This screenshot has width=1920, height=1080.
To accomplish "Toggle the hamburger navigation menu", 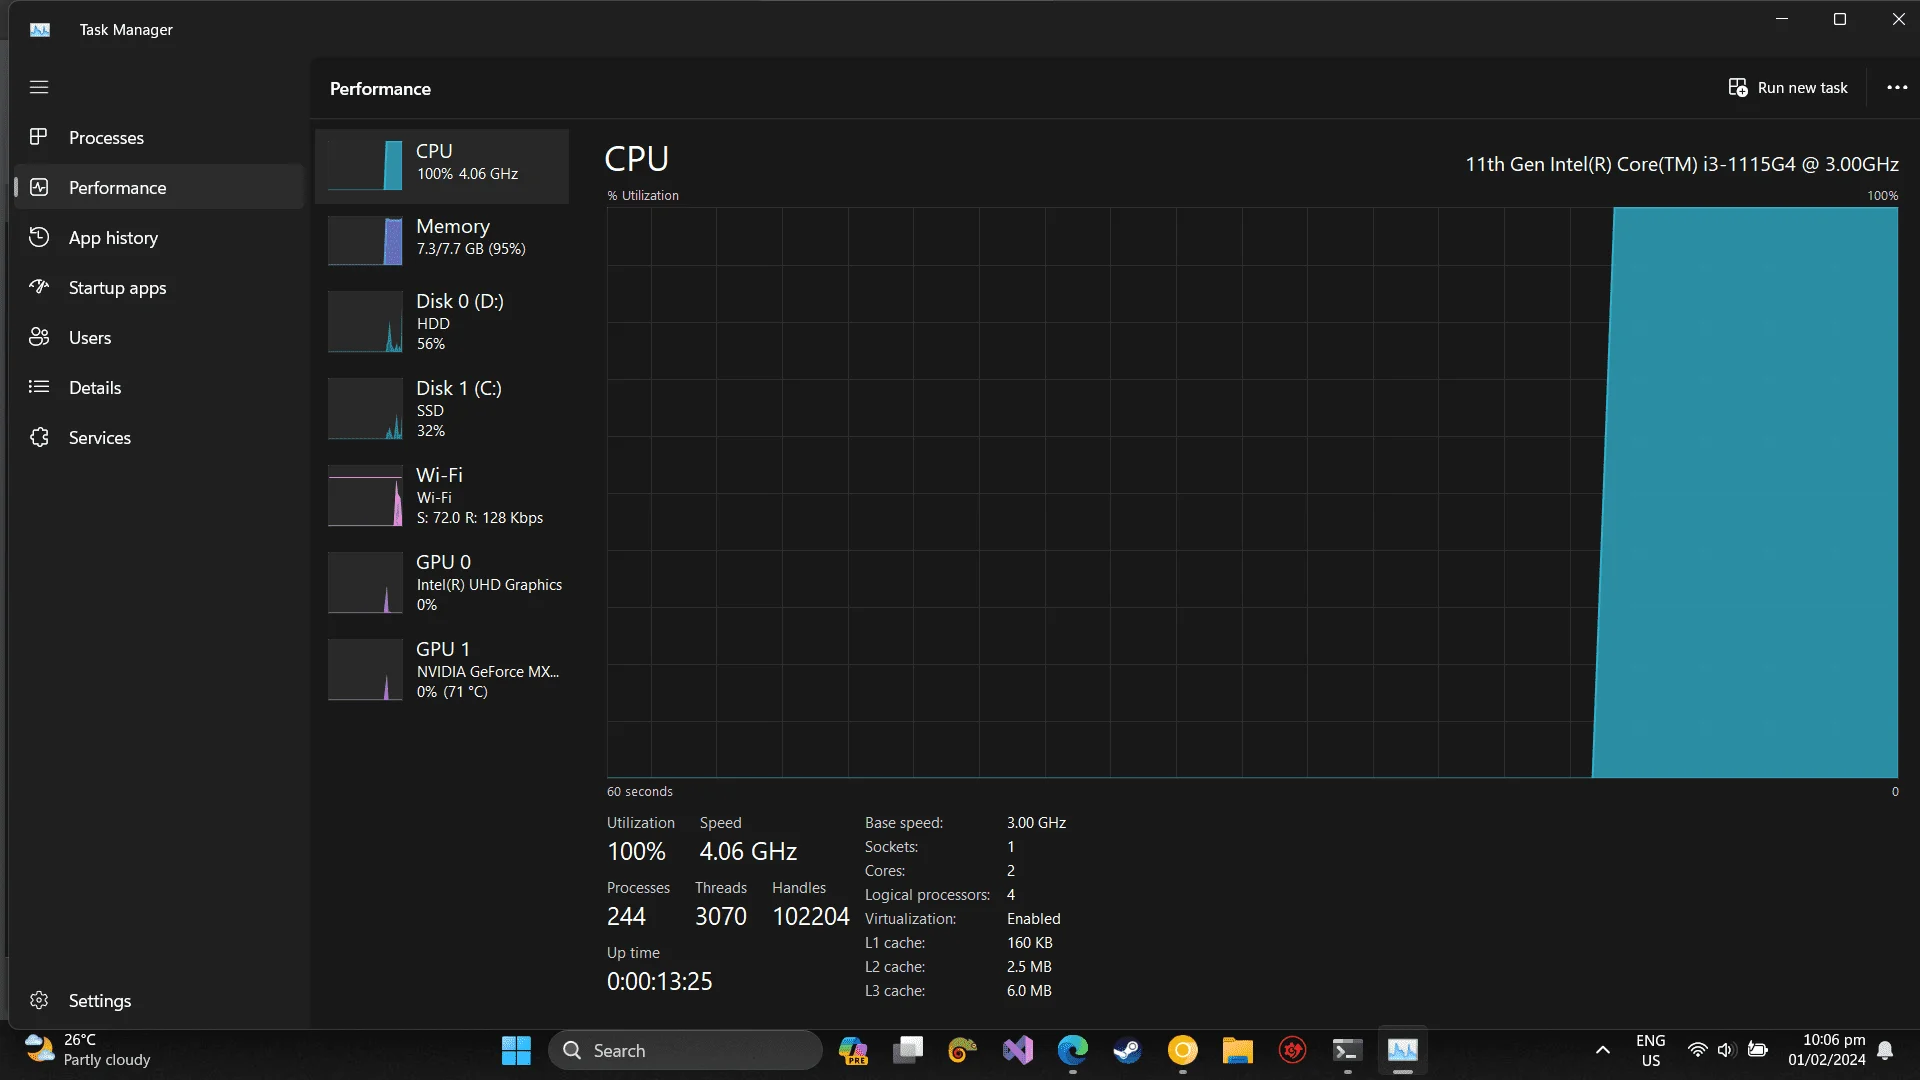I will pyautogui.click(x=39, y=87).
